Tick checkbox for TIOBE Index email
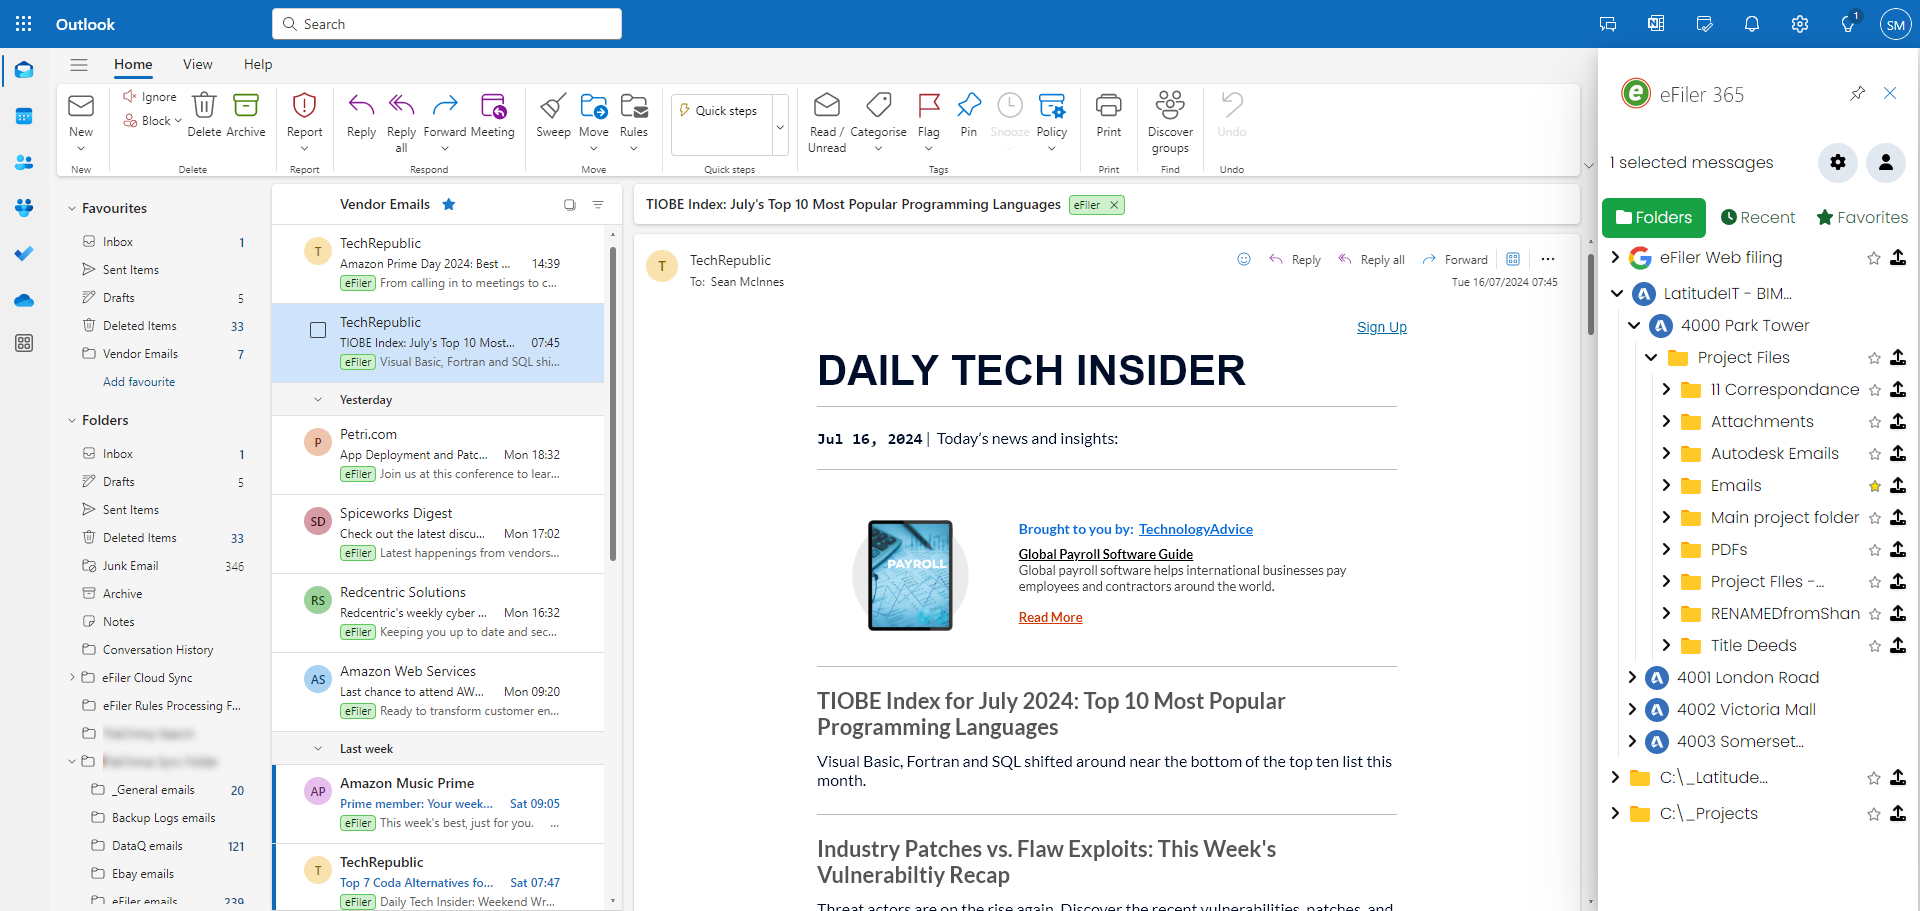Viewport: 1920px width, 911px height. (x=318, y=330)
